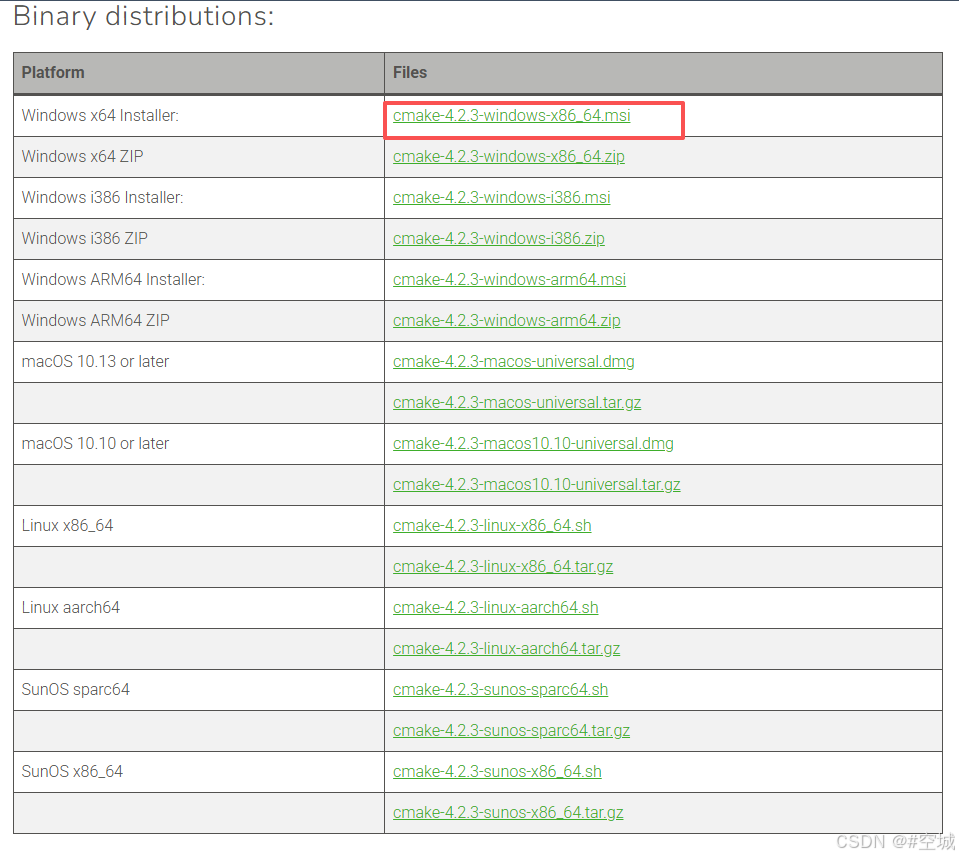Download cmake-4.2.3-linux-aarch64.sh script
The image size is (959, 859).
[x=495, y=608]
